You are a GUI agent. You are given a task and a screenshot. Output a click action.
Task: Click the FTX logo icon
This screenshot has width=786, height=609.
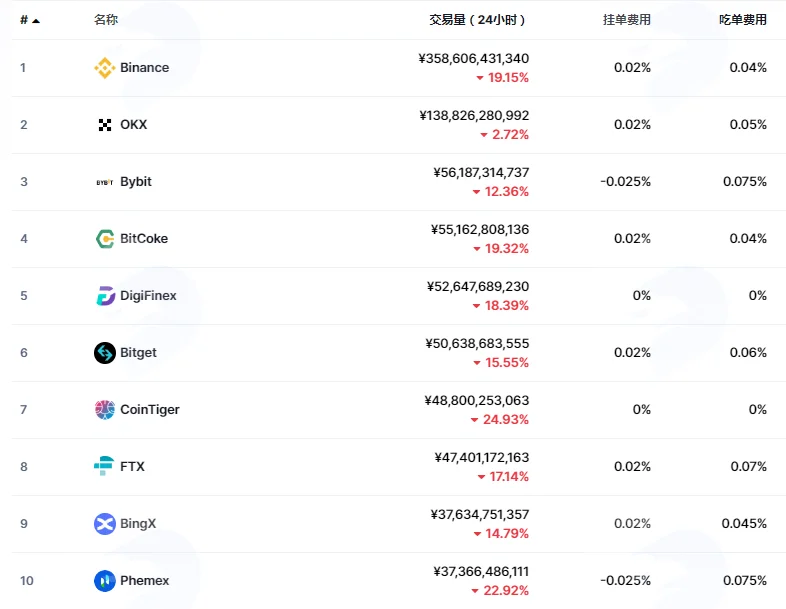(x=104, y=466)
